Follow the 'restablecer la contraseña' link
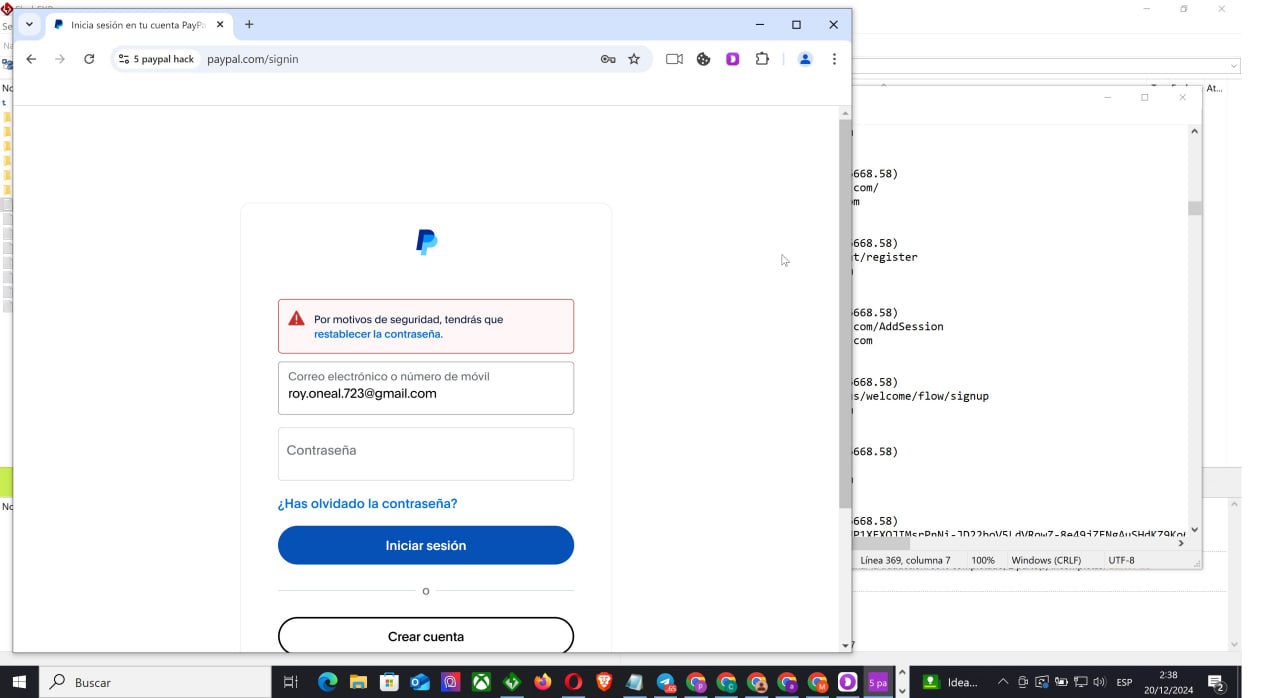This screenshot has width=1280, height=698. [378, 334]
